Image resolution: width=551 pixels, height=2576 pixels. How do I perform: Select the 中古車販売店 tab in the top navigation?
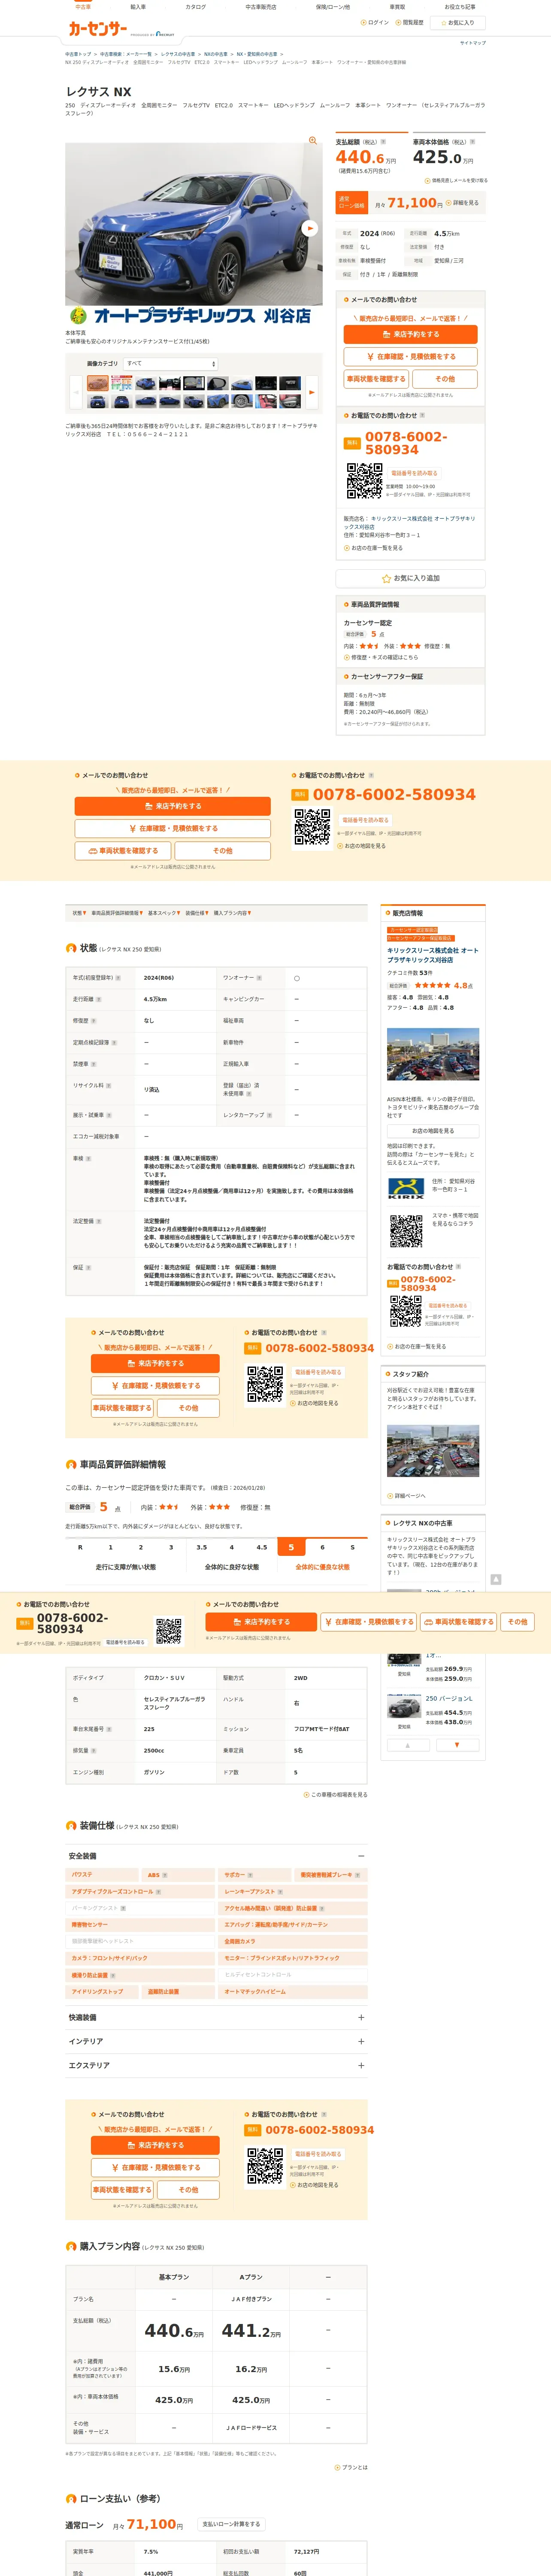pos(261,7)
